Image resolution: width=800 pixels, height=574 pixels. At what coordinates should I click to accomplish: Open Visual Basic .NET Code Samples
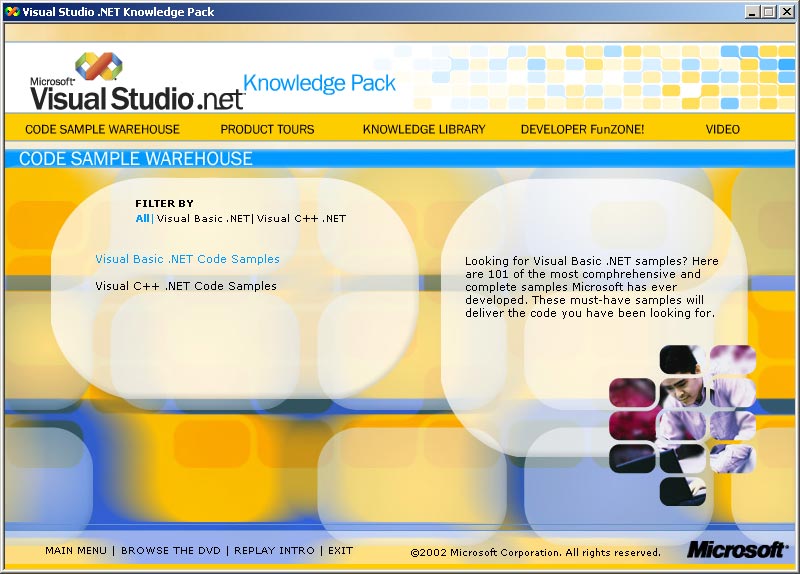(187, 259)
